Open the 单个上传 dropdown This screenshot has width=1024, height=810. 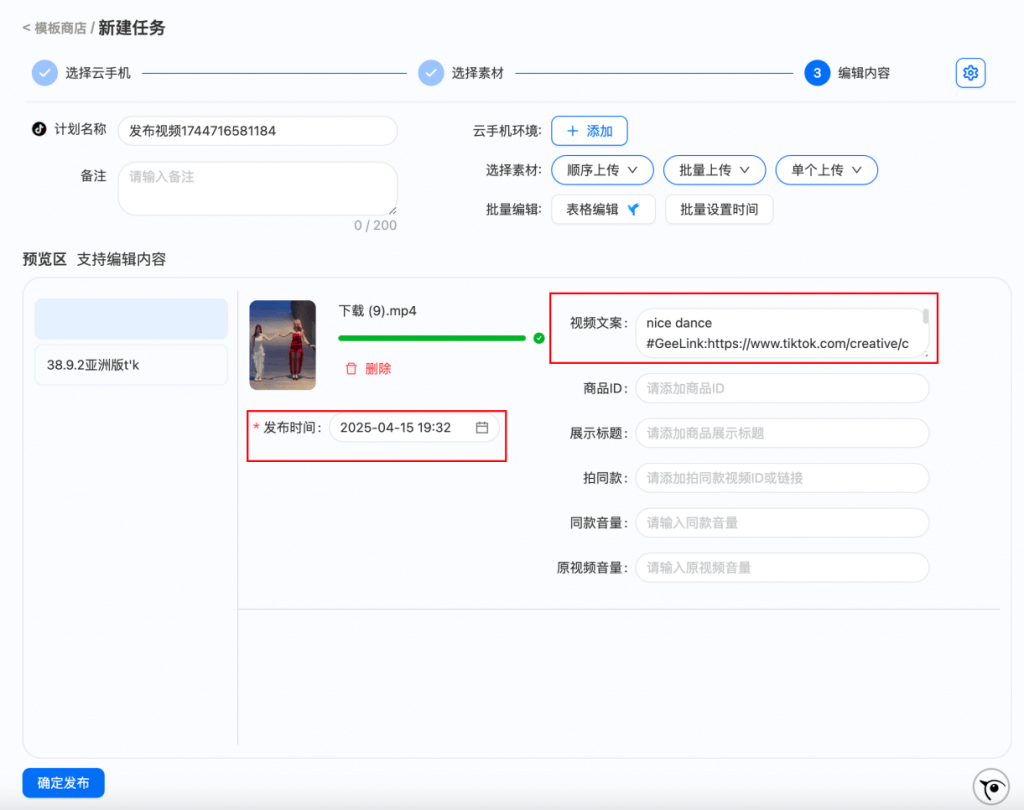tap(826, 170)
